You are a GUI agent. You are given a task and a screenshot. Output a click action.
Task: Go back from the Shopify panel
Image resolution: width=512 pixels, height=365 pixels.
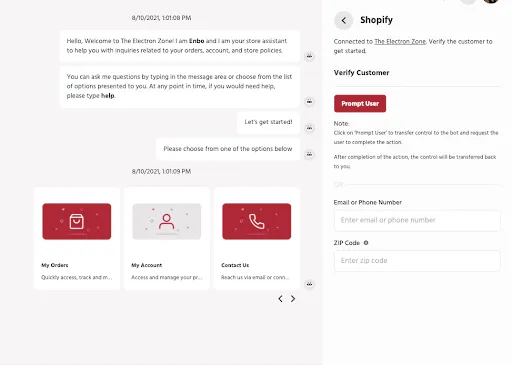pos(343,20)
